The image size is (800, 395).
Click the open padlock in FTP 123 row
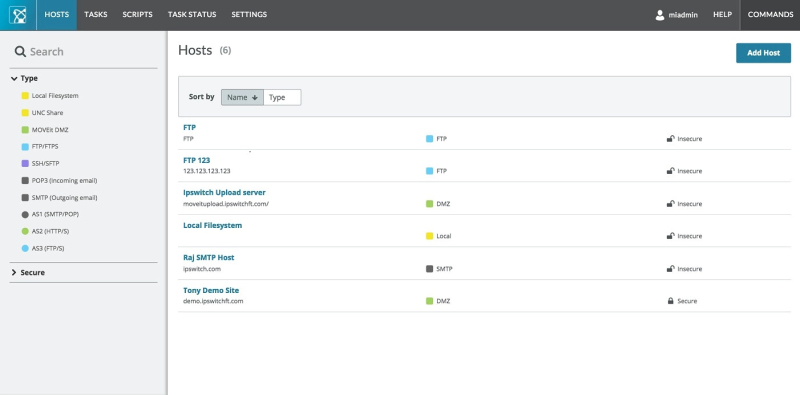point(671,171)
